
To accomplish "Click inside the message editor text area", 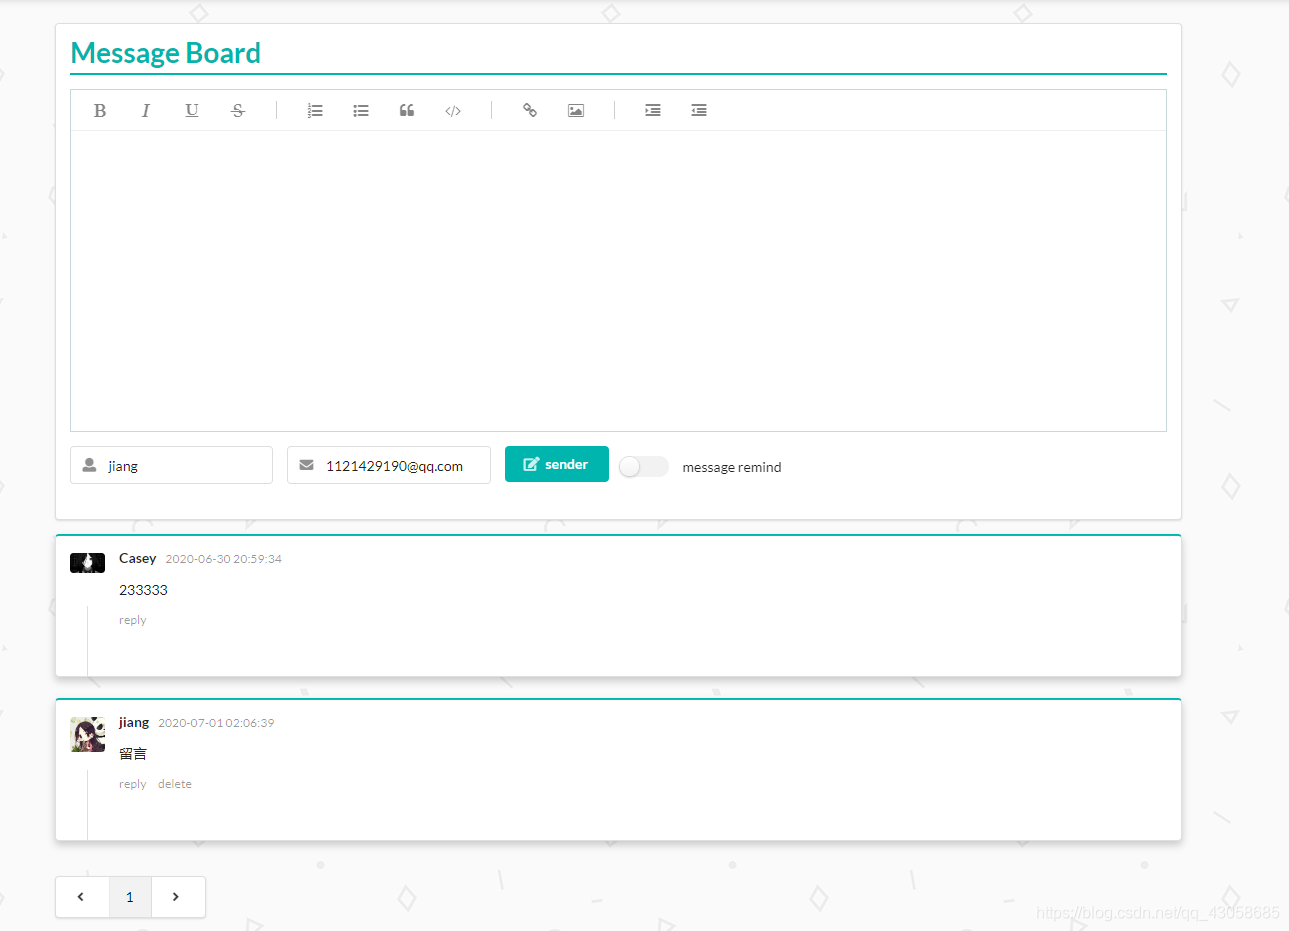I will pyautogui.click(x=618, y=281).
